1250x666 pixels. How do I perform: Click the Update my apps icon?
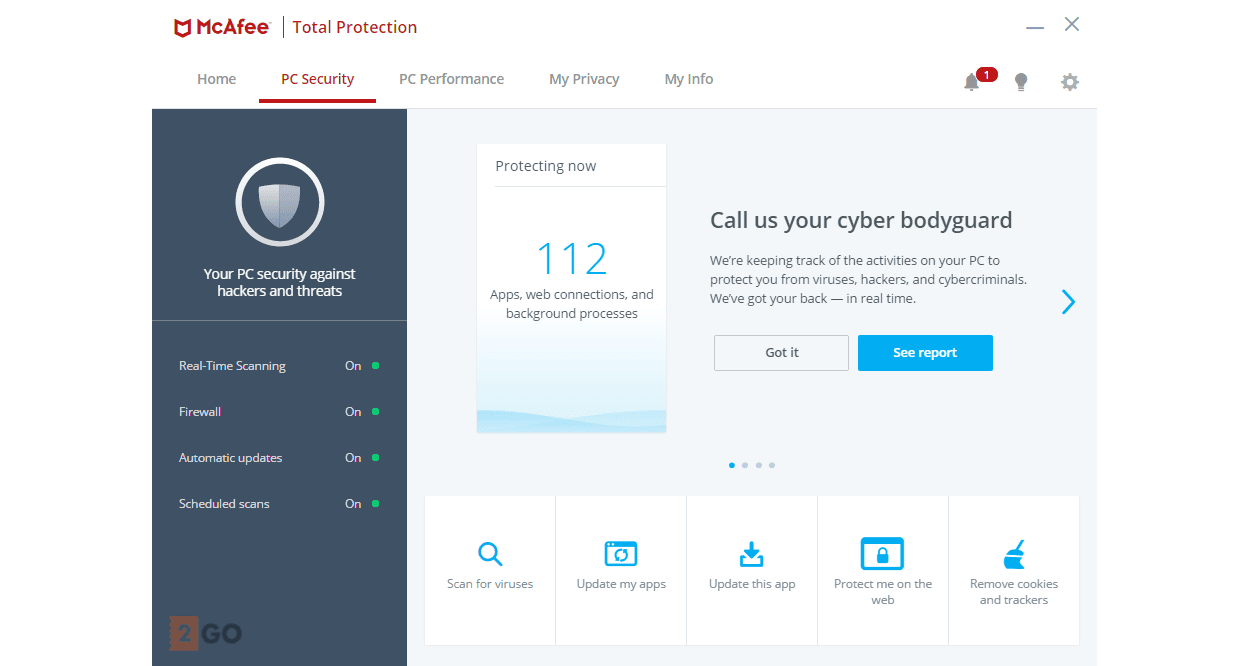pos(621,553)
